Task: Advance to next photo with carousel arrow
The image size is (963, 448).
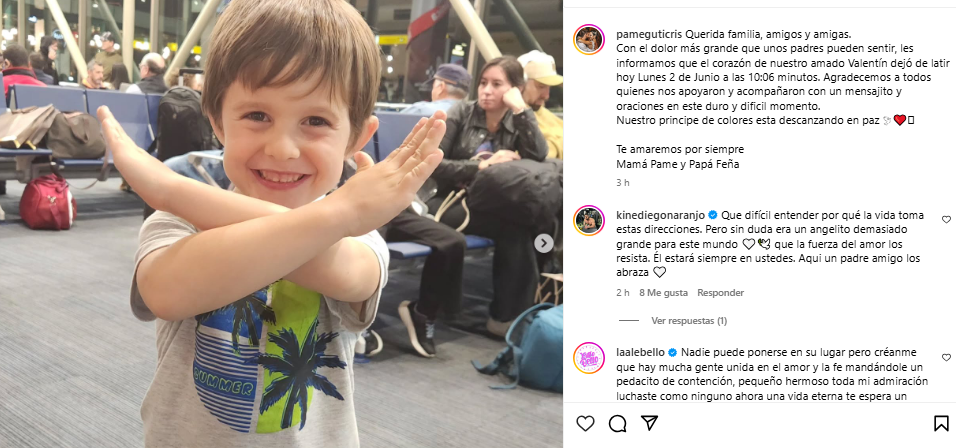Action: click(x=544, y=243)
